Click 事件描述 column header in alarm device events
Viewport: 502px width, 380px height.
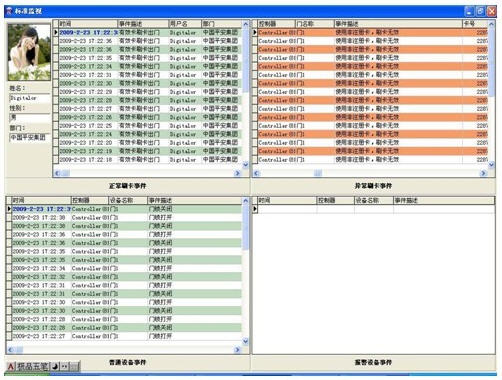pyautogui.click(x=444, y=201)
